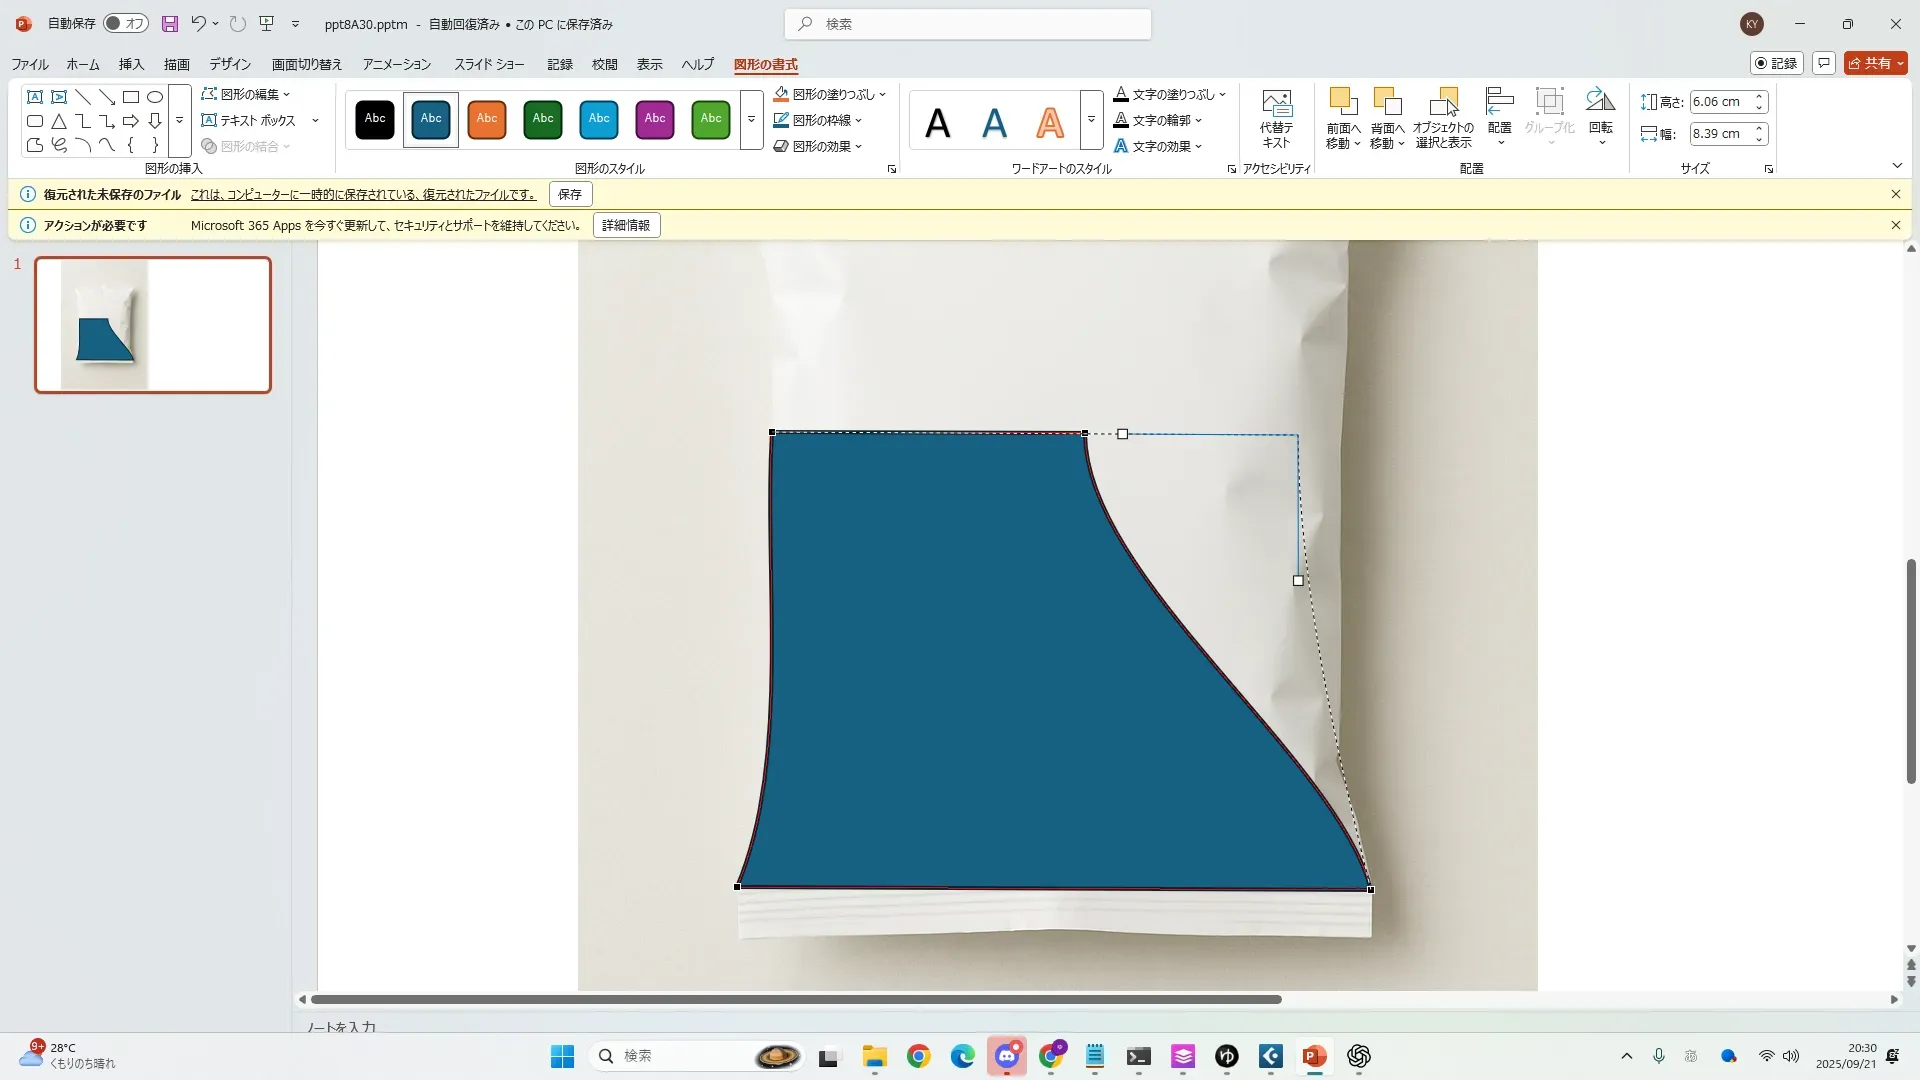The height and width of the screenshot is (1080, 1920).
Task: Click the Undo arrow icon
Action: click(198, 24)
